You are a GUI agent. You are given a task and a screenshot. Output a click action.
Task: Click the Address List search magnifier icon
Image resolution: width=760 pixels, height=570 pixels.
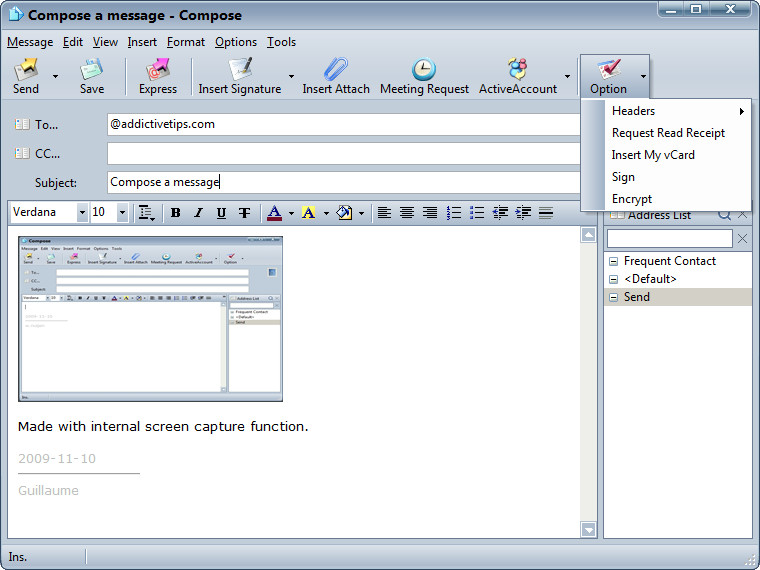pyautogui.click(x=724, y=214)
